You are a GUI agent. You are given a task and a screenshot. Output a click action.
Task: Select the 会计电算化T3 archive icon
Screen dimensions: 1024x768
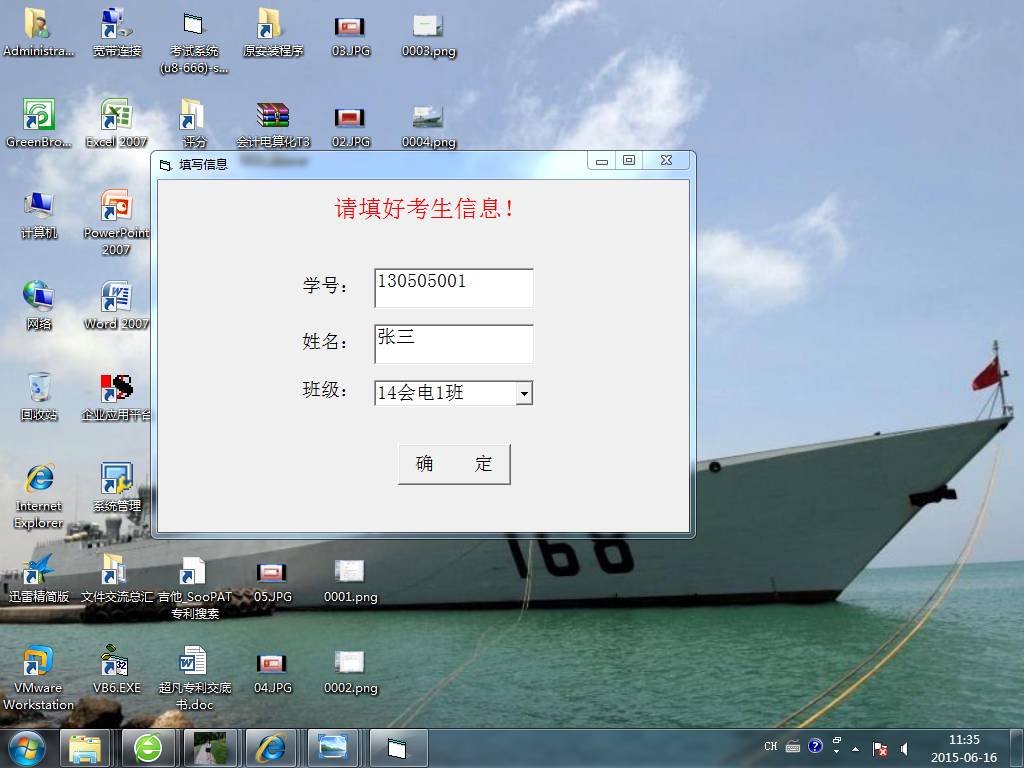272,116
